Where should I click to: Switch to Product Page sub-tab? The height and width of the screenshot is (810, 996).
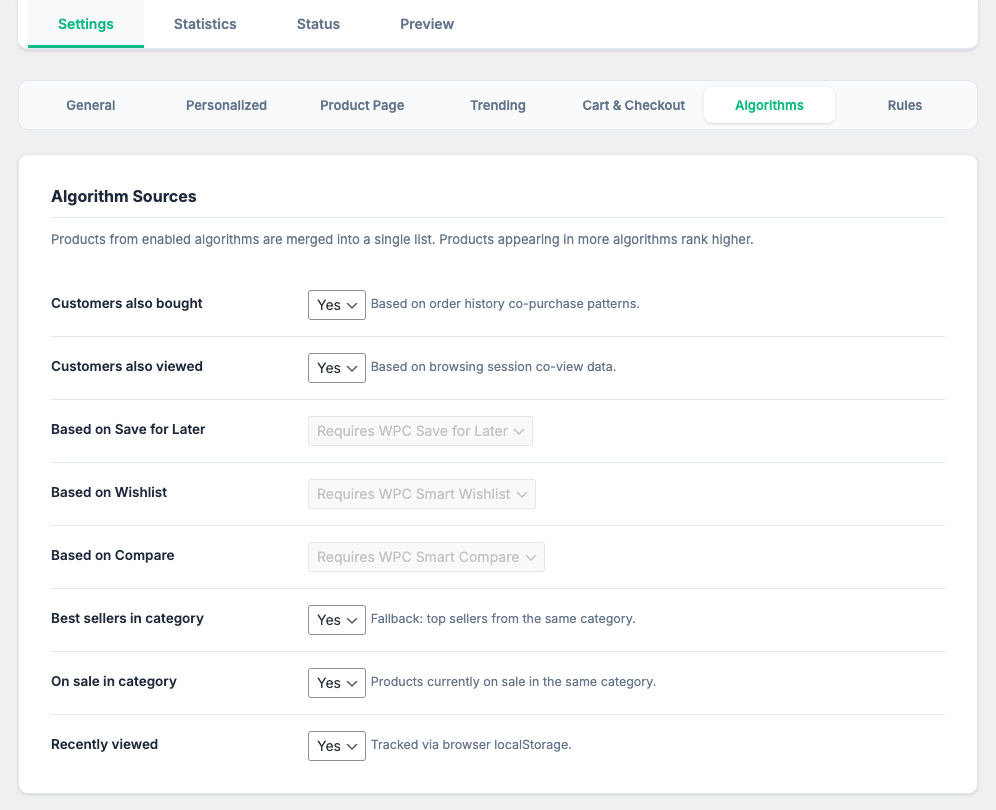point(362,105)
